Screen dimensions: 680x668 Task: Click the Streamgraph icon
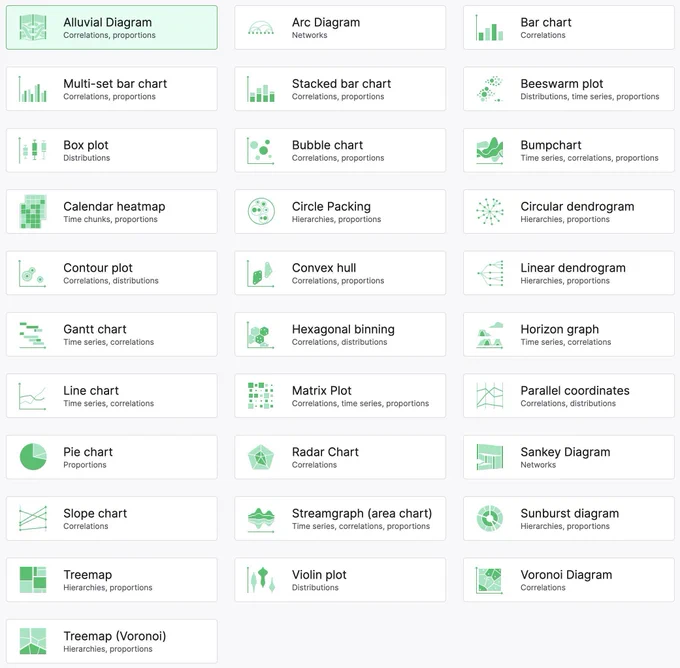pyautogui.click(x=261, y=519)
